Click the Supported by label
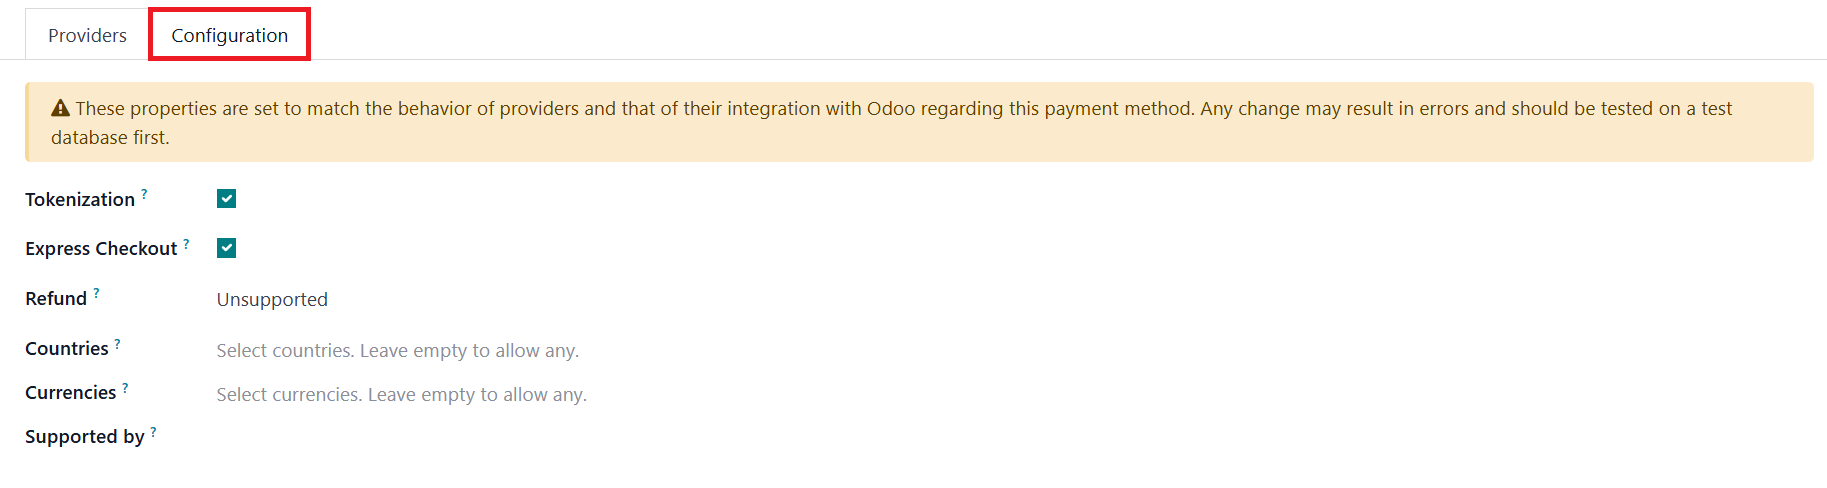Screen dimensions: 1827x488 tap(85, 436)
